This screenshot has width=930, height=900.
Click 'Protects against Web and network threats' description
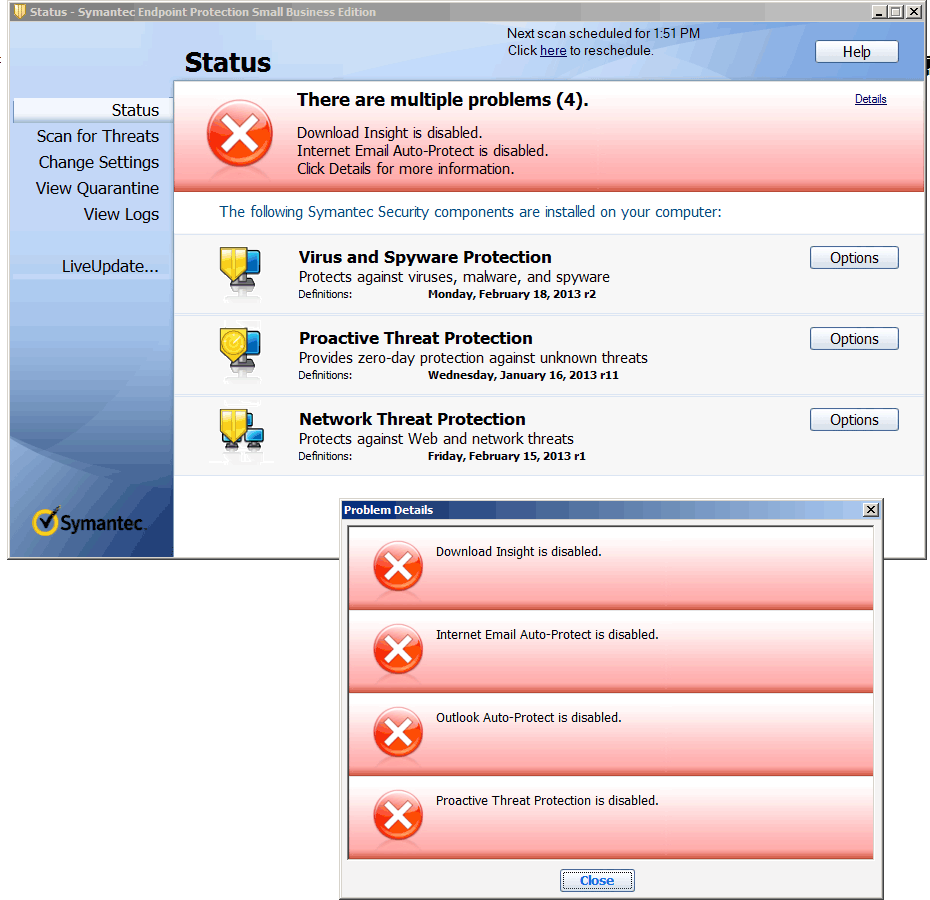[436, 439]
